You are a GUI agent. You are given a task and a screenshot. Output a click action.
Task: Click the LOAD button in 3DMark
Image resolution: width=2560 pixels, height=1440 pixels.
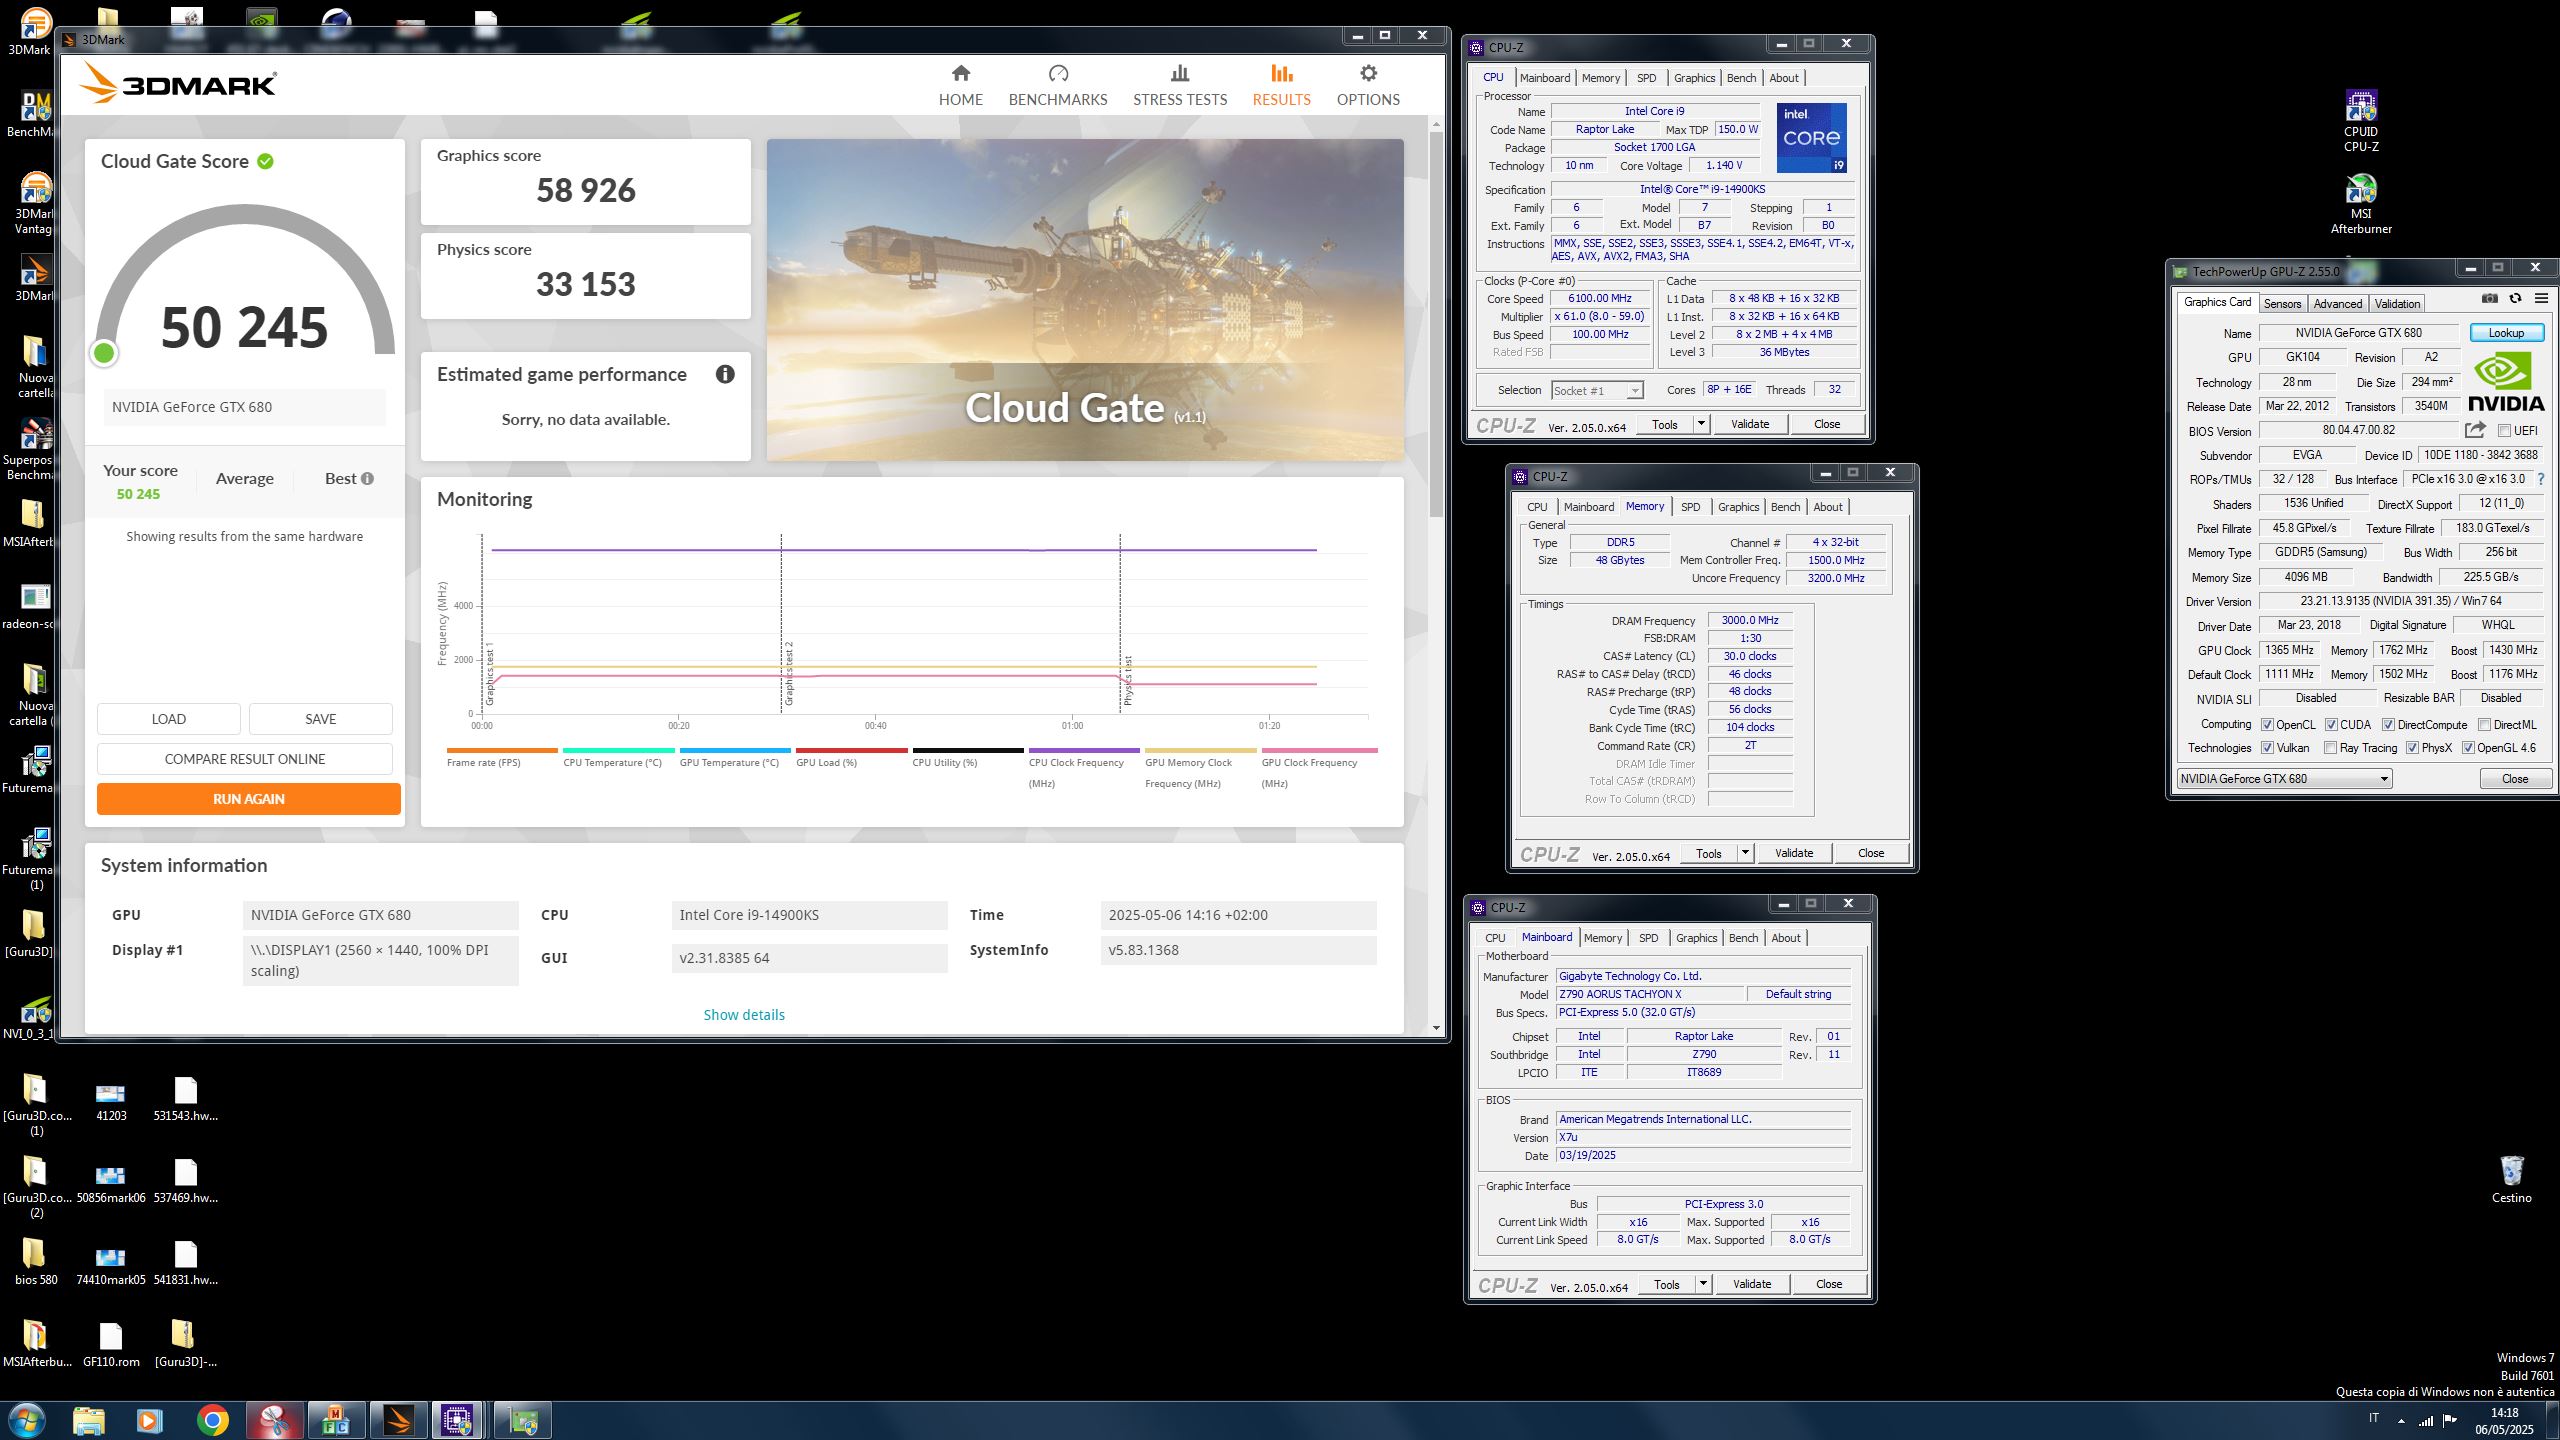coord(168,719)
